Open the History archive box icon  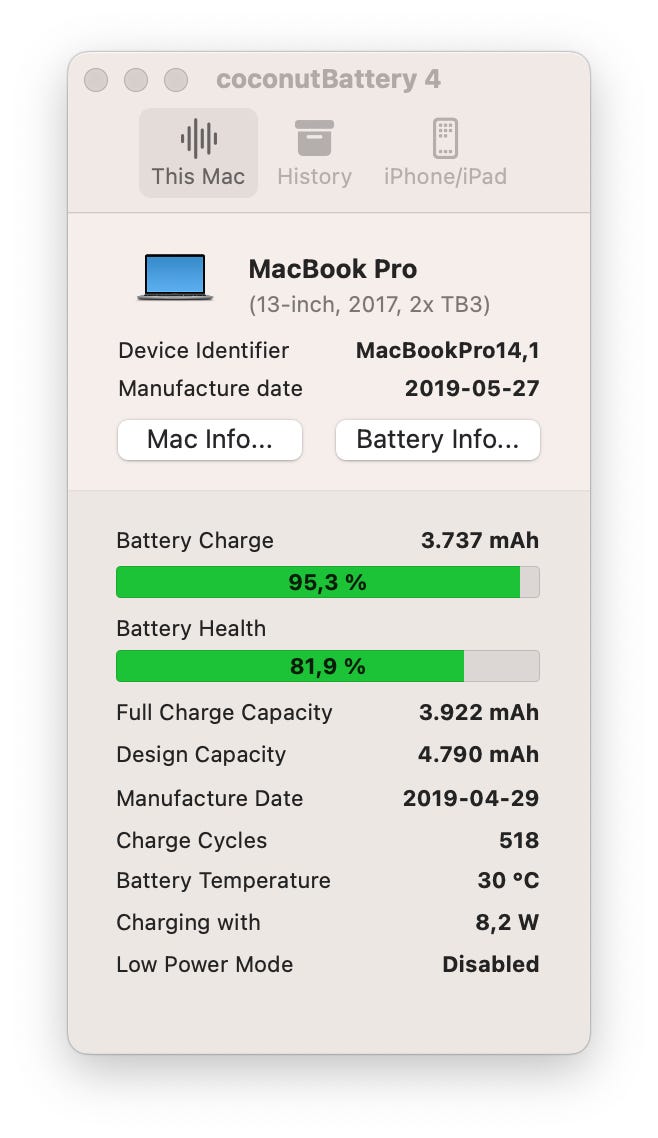point(314,137)
